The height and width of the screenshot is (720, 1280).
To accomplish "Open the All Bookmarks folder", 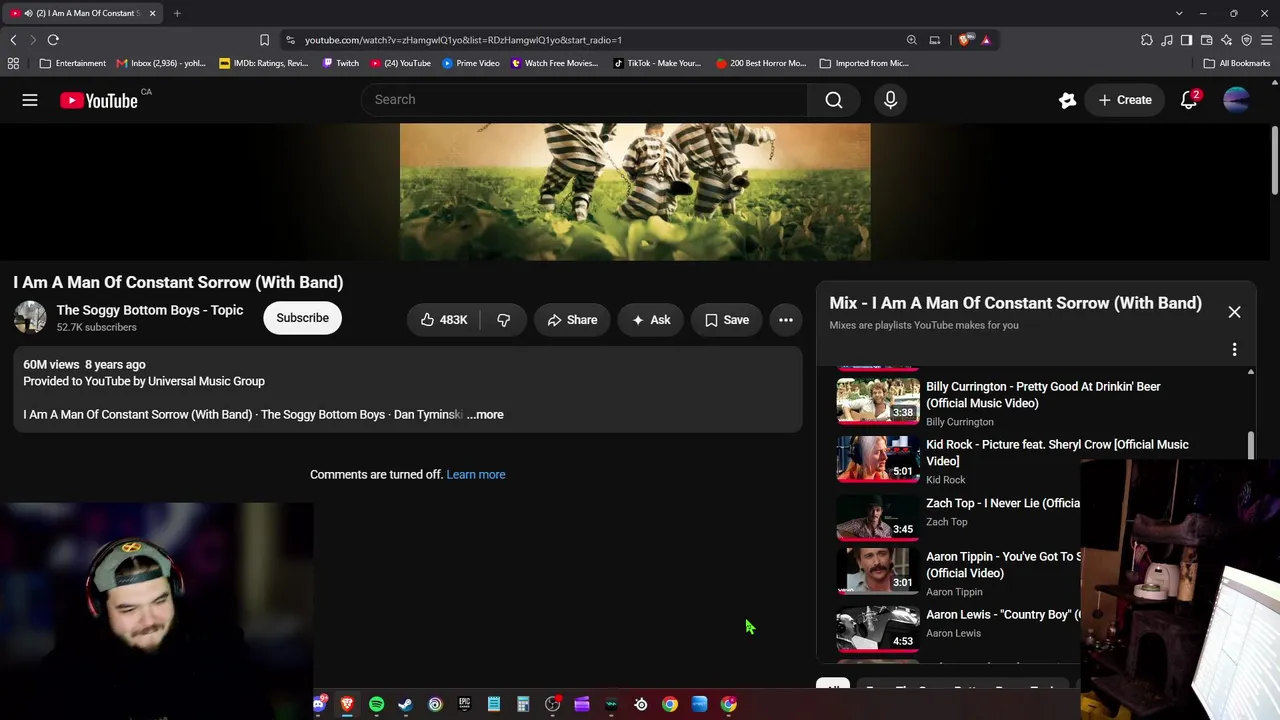I will click(1237, 63).
